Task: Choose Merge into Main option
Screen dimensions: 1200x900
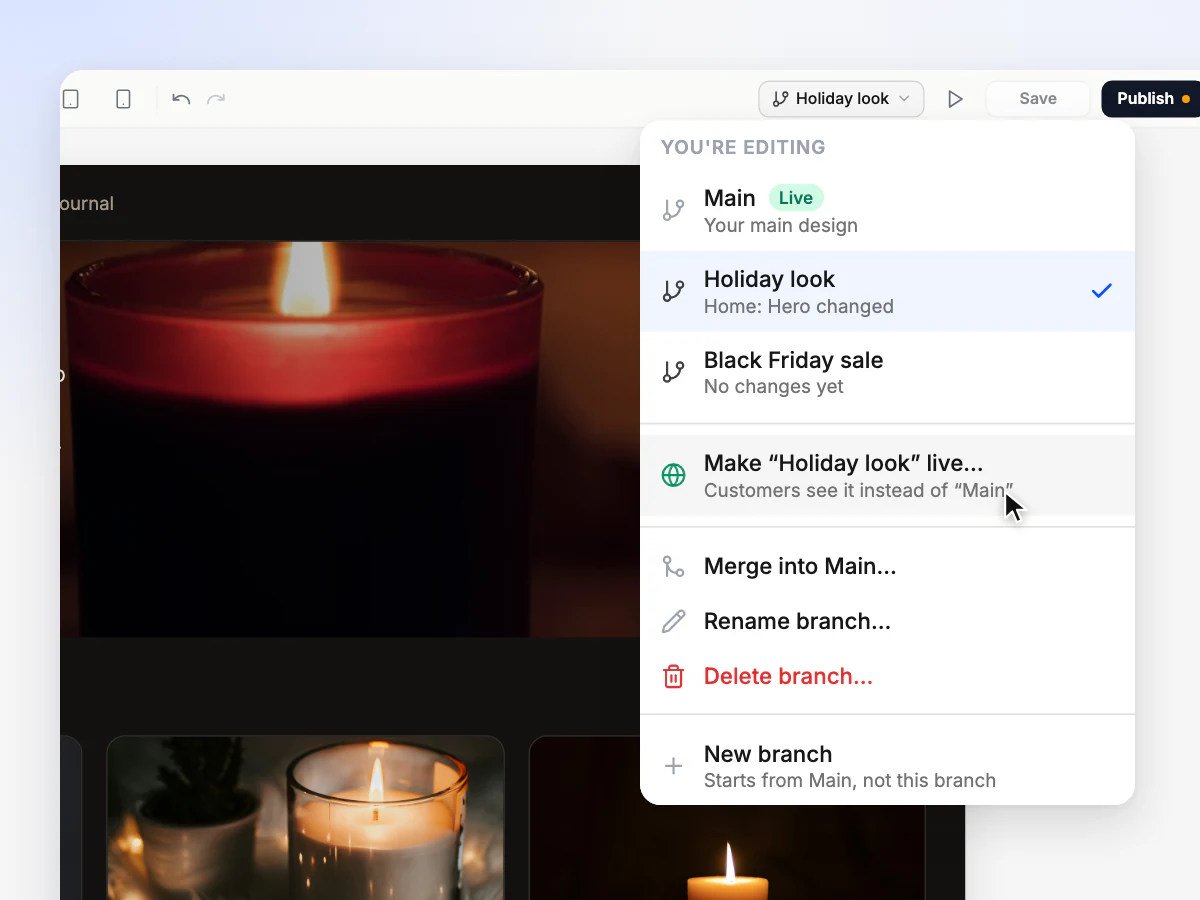Action: [887, 567]
